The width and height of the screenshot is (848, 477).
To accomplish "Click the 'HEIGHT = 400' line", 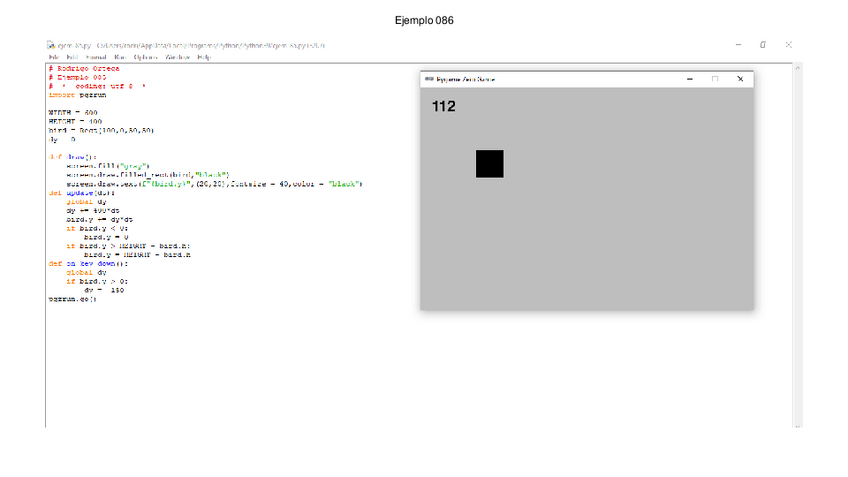I will (x=75, y=122).
